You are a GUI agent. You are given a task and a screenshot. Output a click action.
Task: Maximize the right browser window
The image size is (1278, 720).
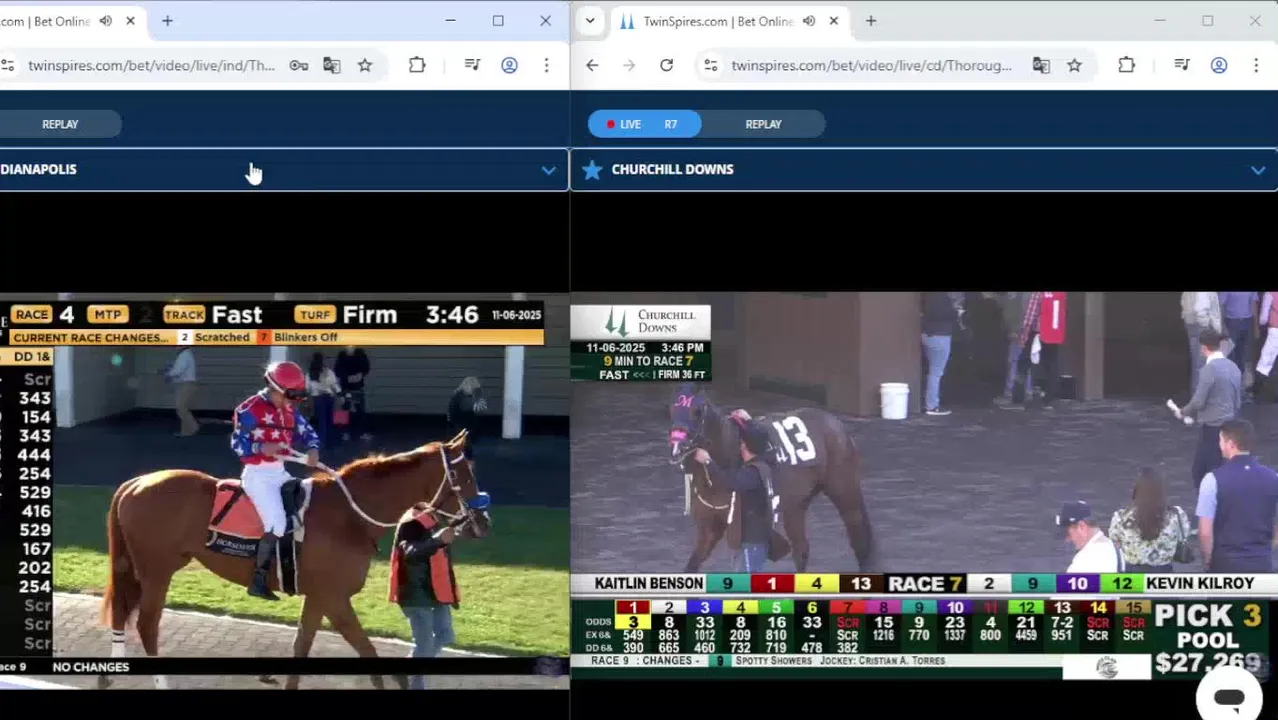[x=1207, y=21]
